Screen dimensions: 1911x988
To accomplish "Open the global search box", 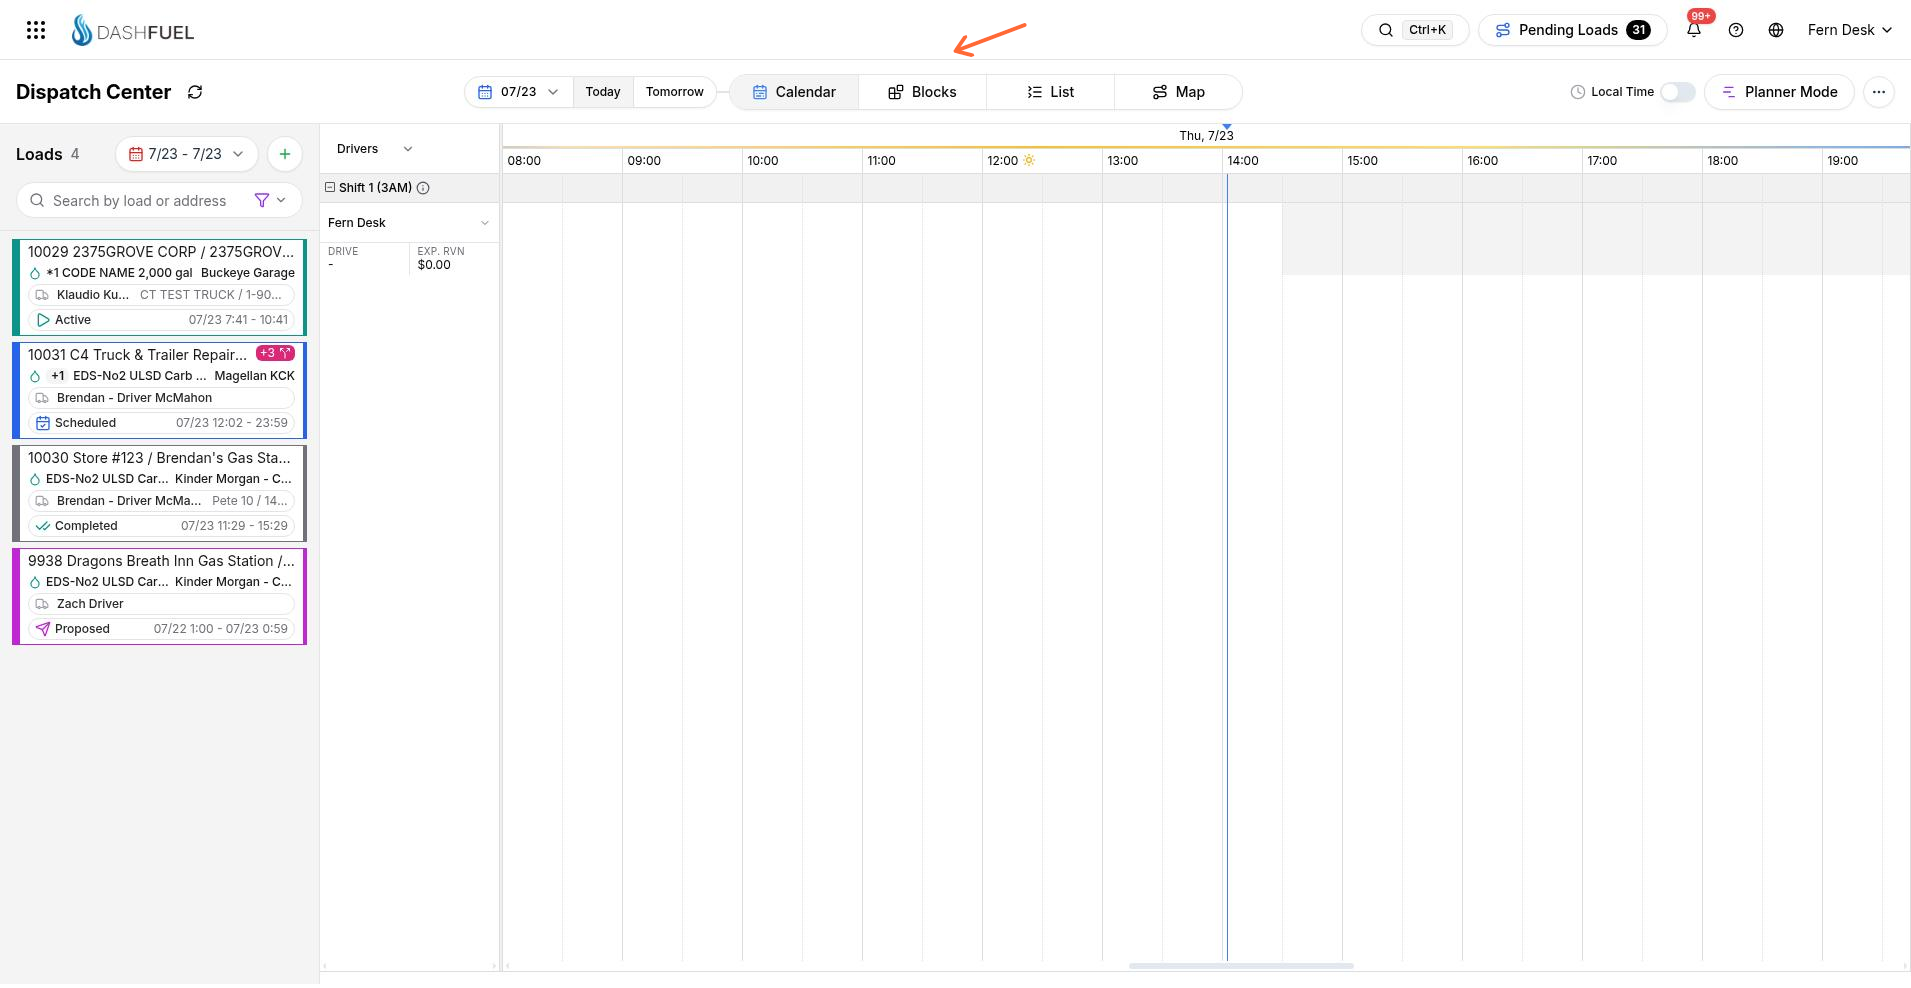I will [1415, 30].
